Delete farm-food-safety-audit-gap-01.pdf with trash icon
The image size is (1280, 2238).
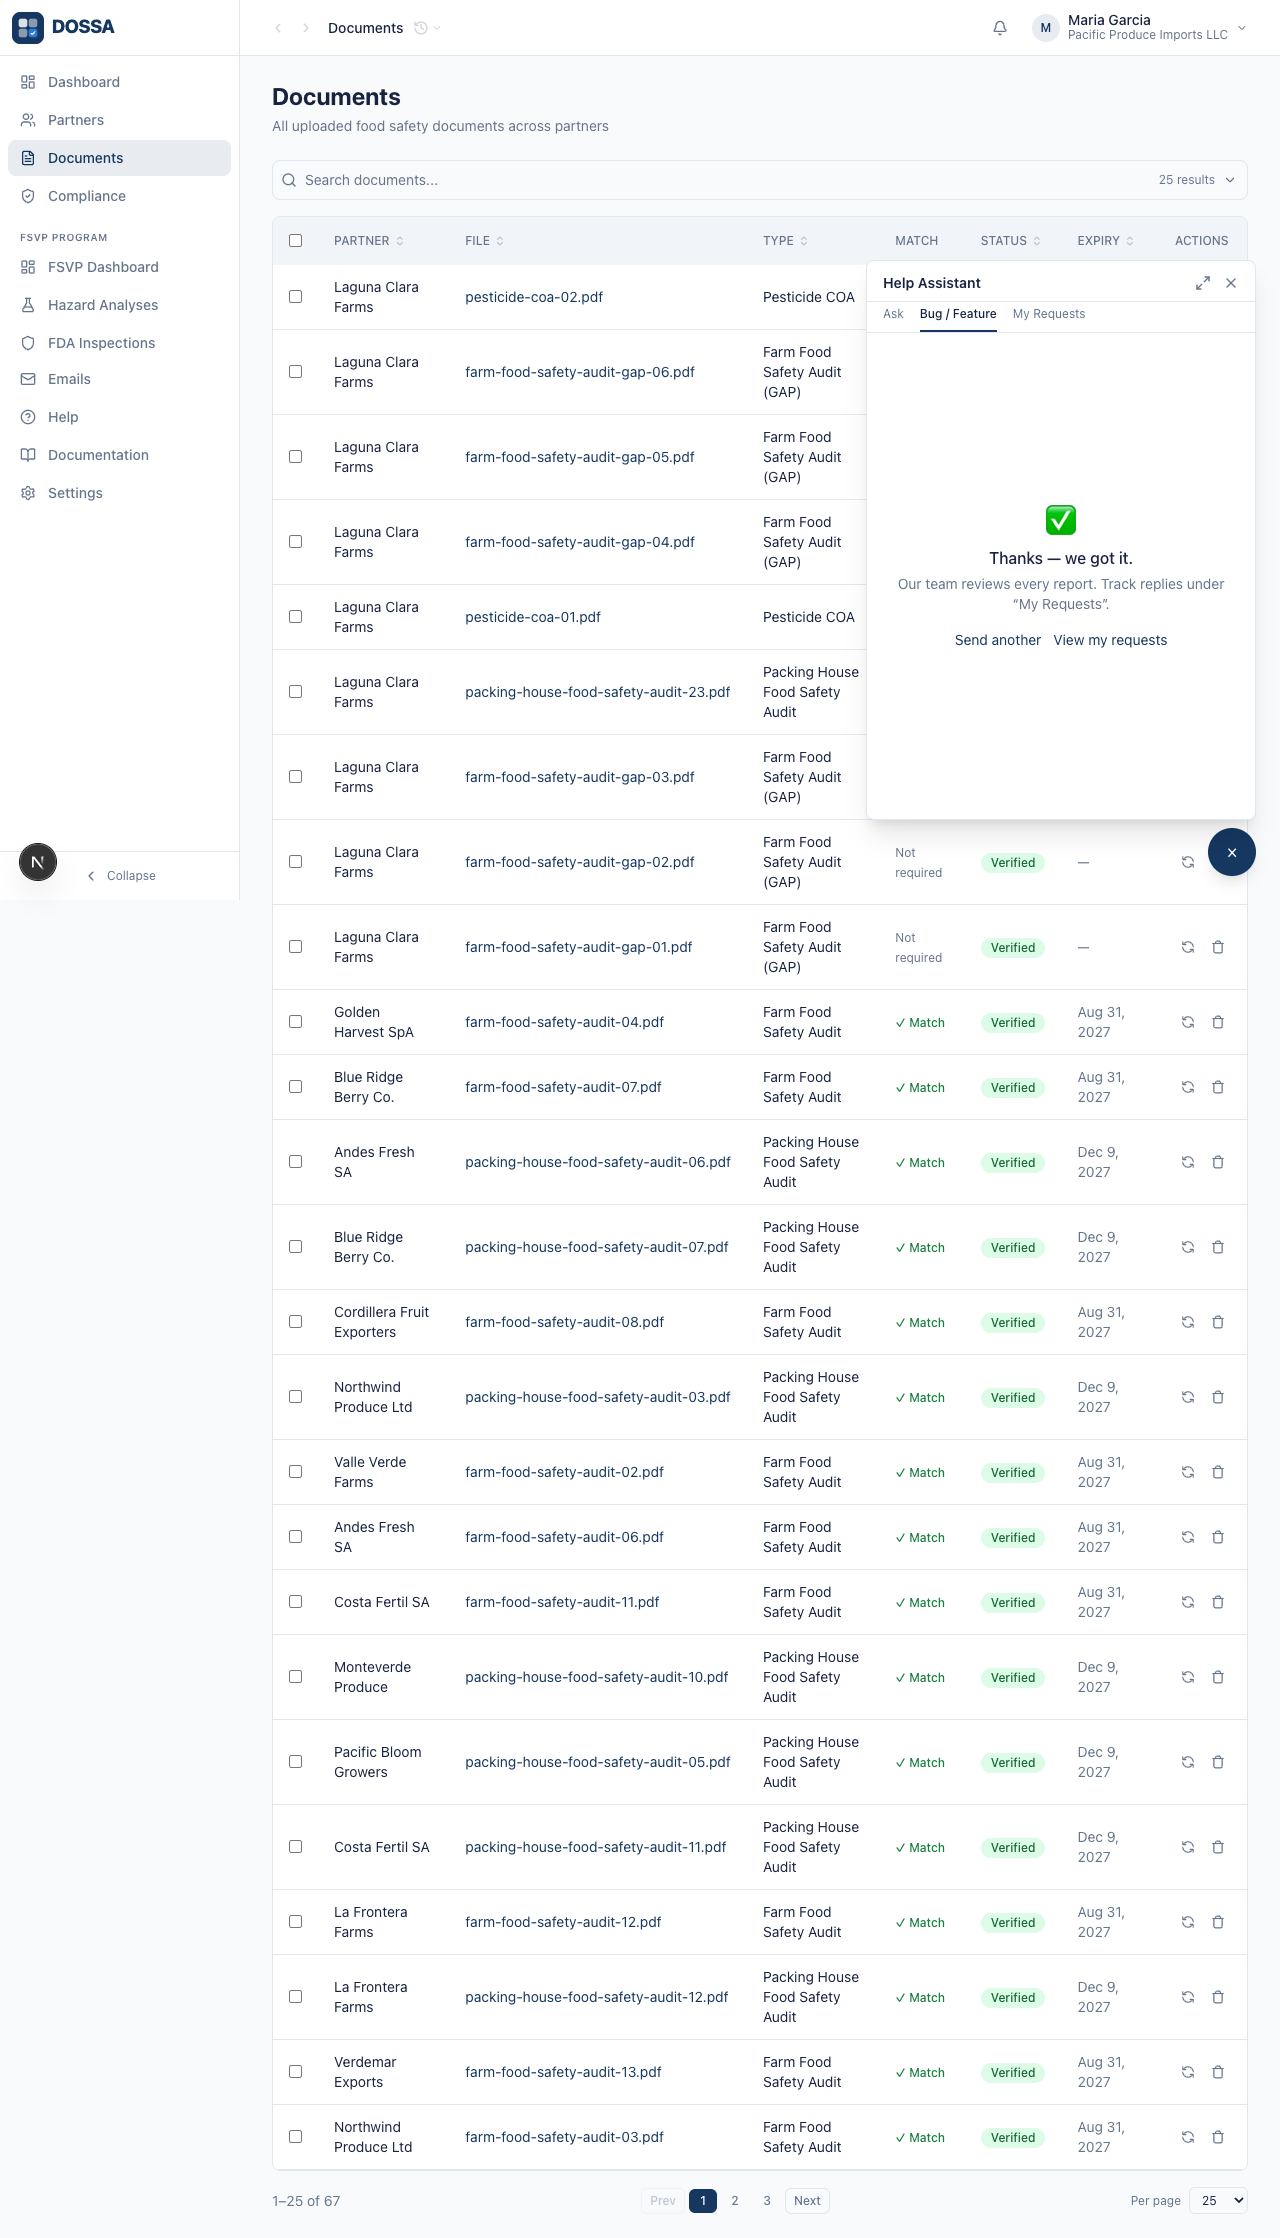1218,947
